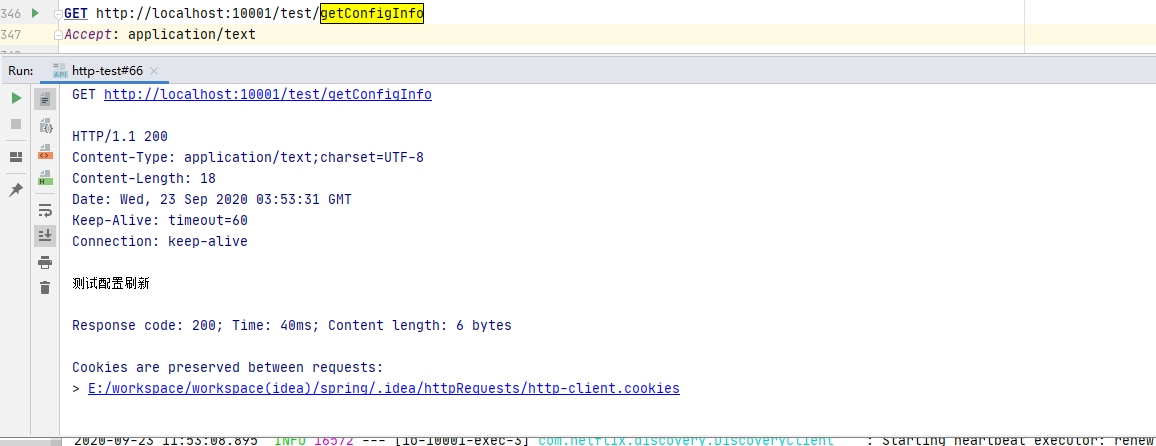View response as plain text
Viewport: 1156px width, 446px height.
point(45,100)
